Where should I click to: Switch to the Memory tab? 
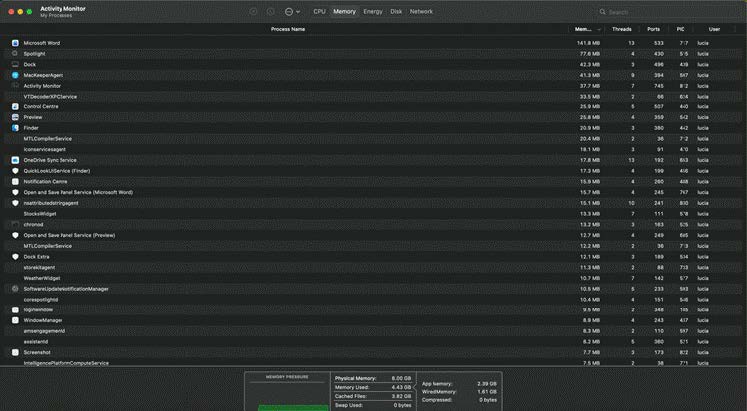tap(344, 11)
